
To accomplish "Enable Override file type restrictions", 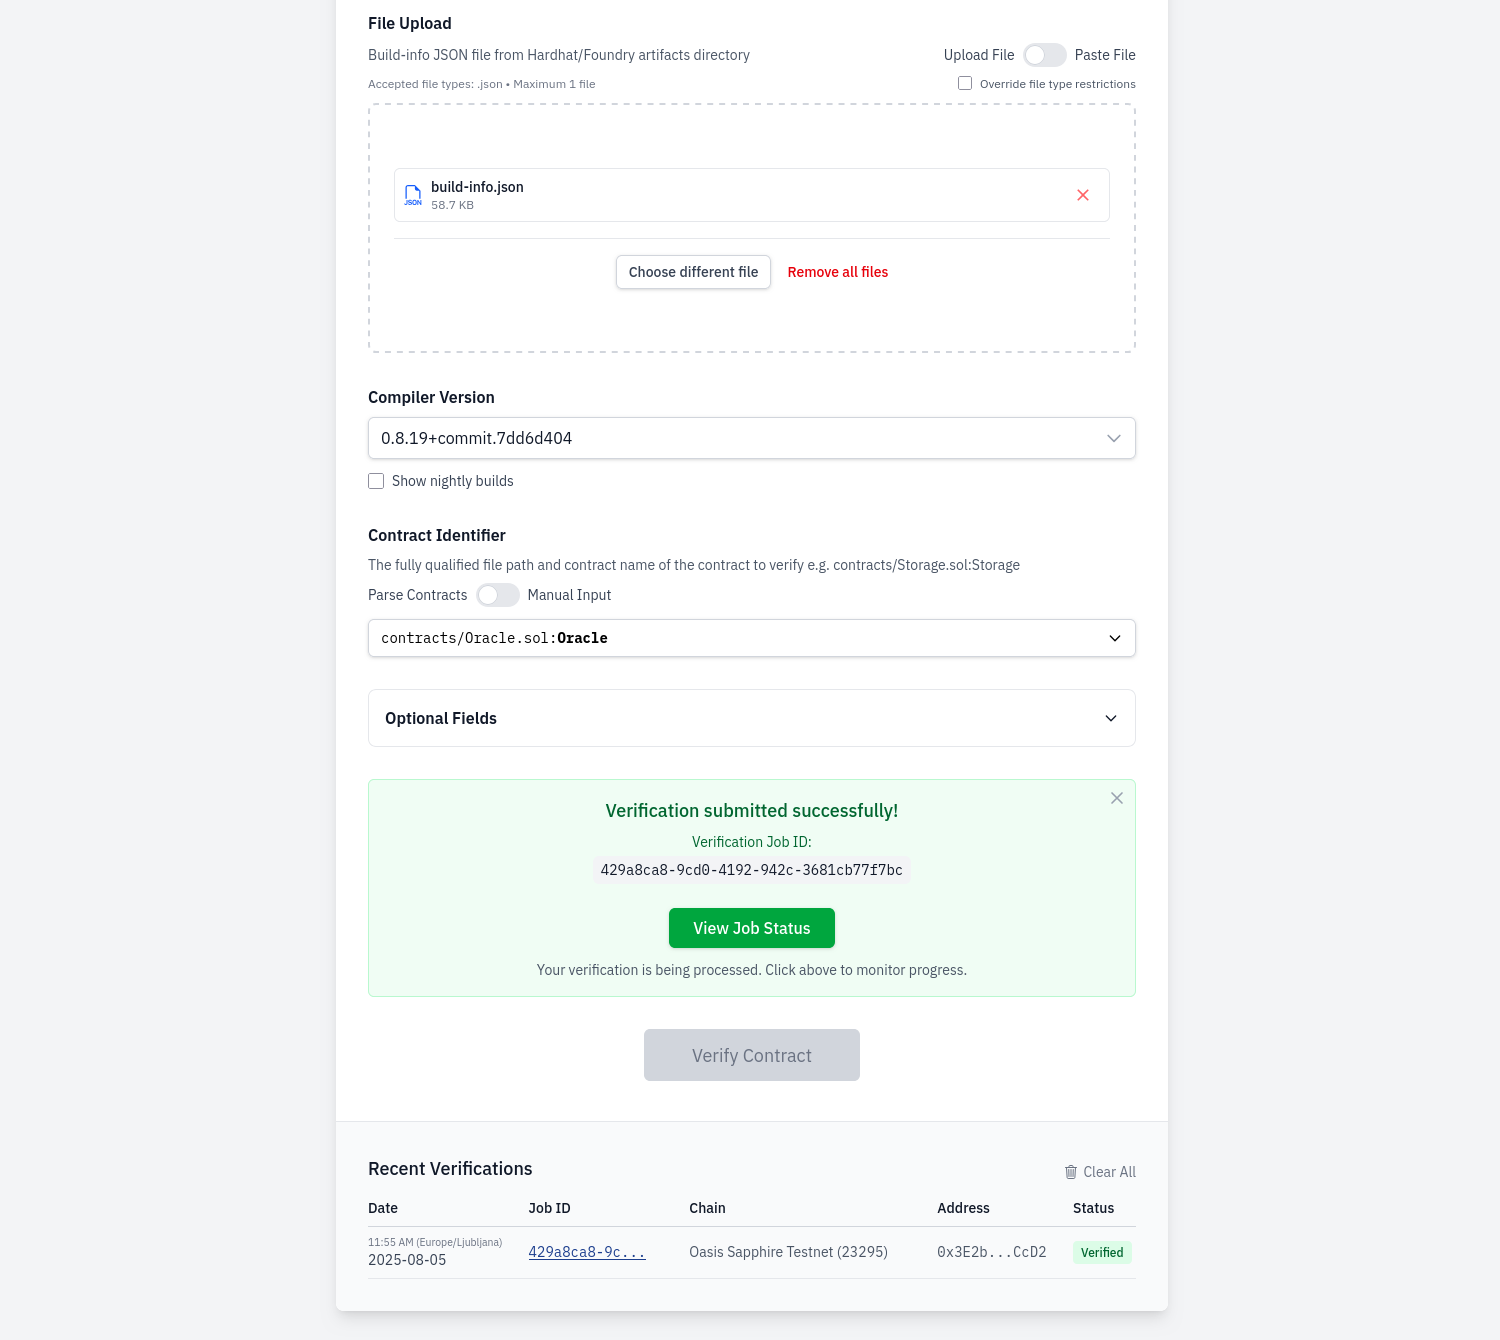I will [x=964, y=83].
